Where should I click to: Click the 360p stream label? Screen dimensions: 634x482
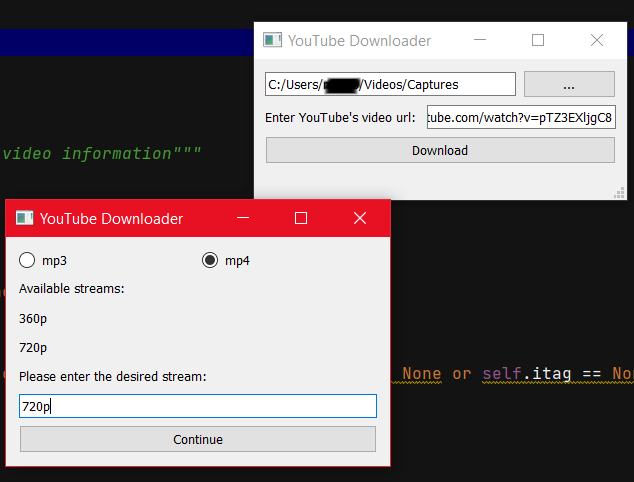(x=33, y=319)
